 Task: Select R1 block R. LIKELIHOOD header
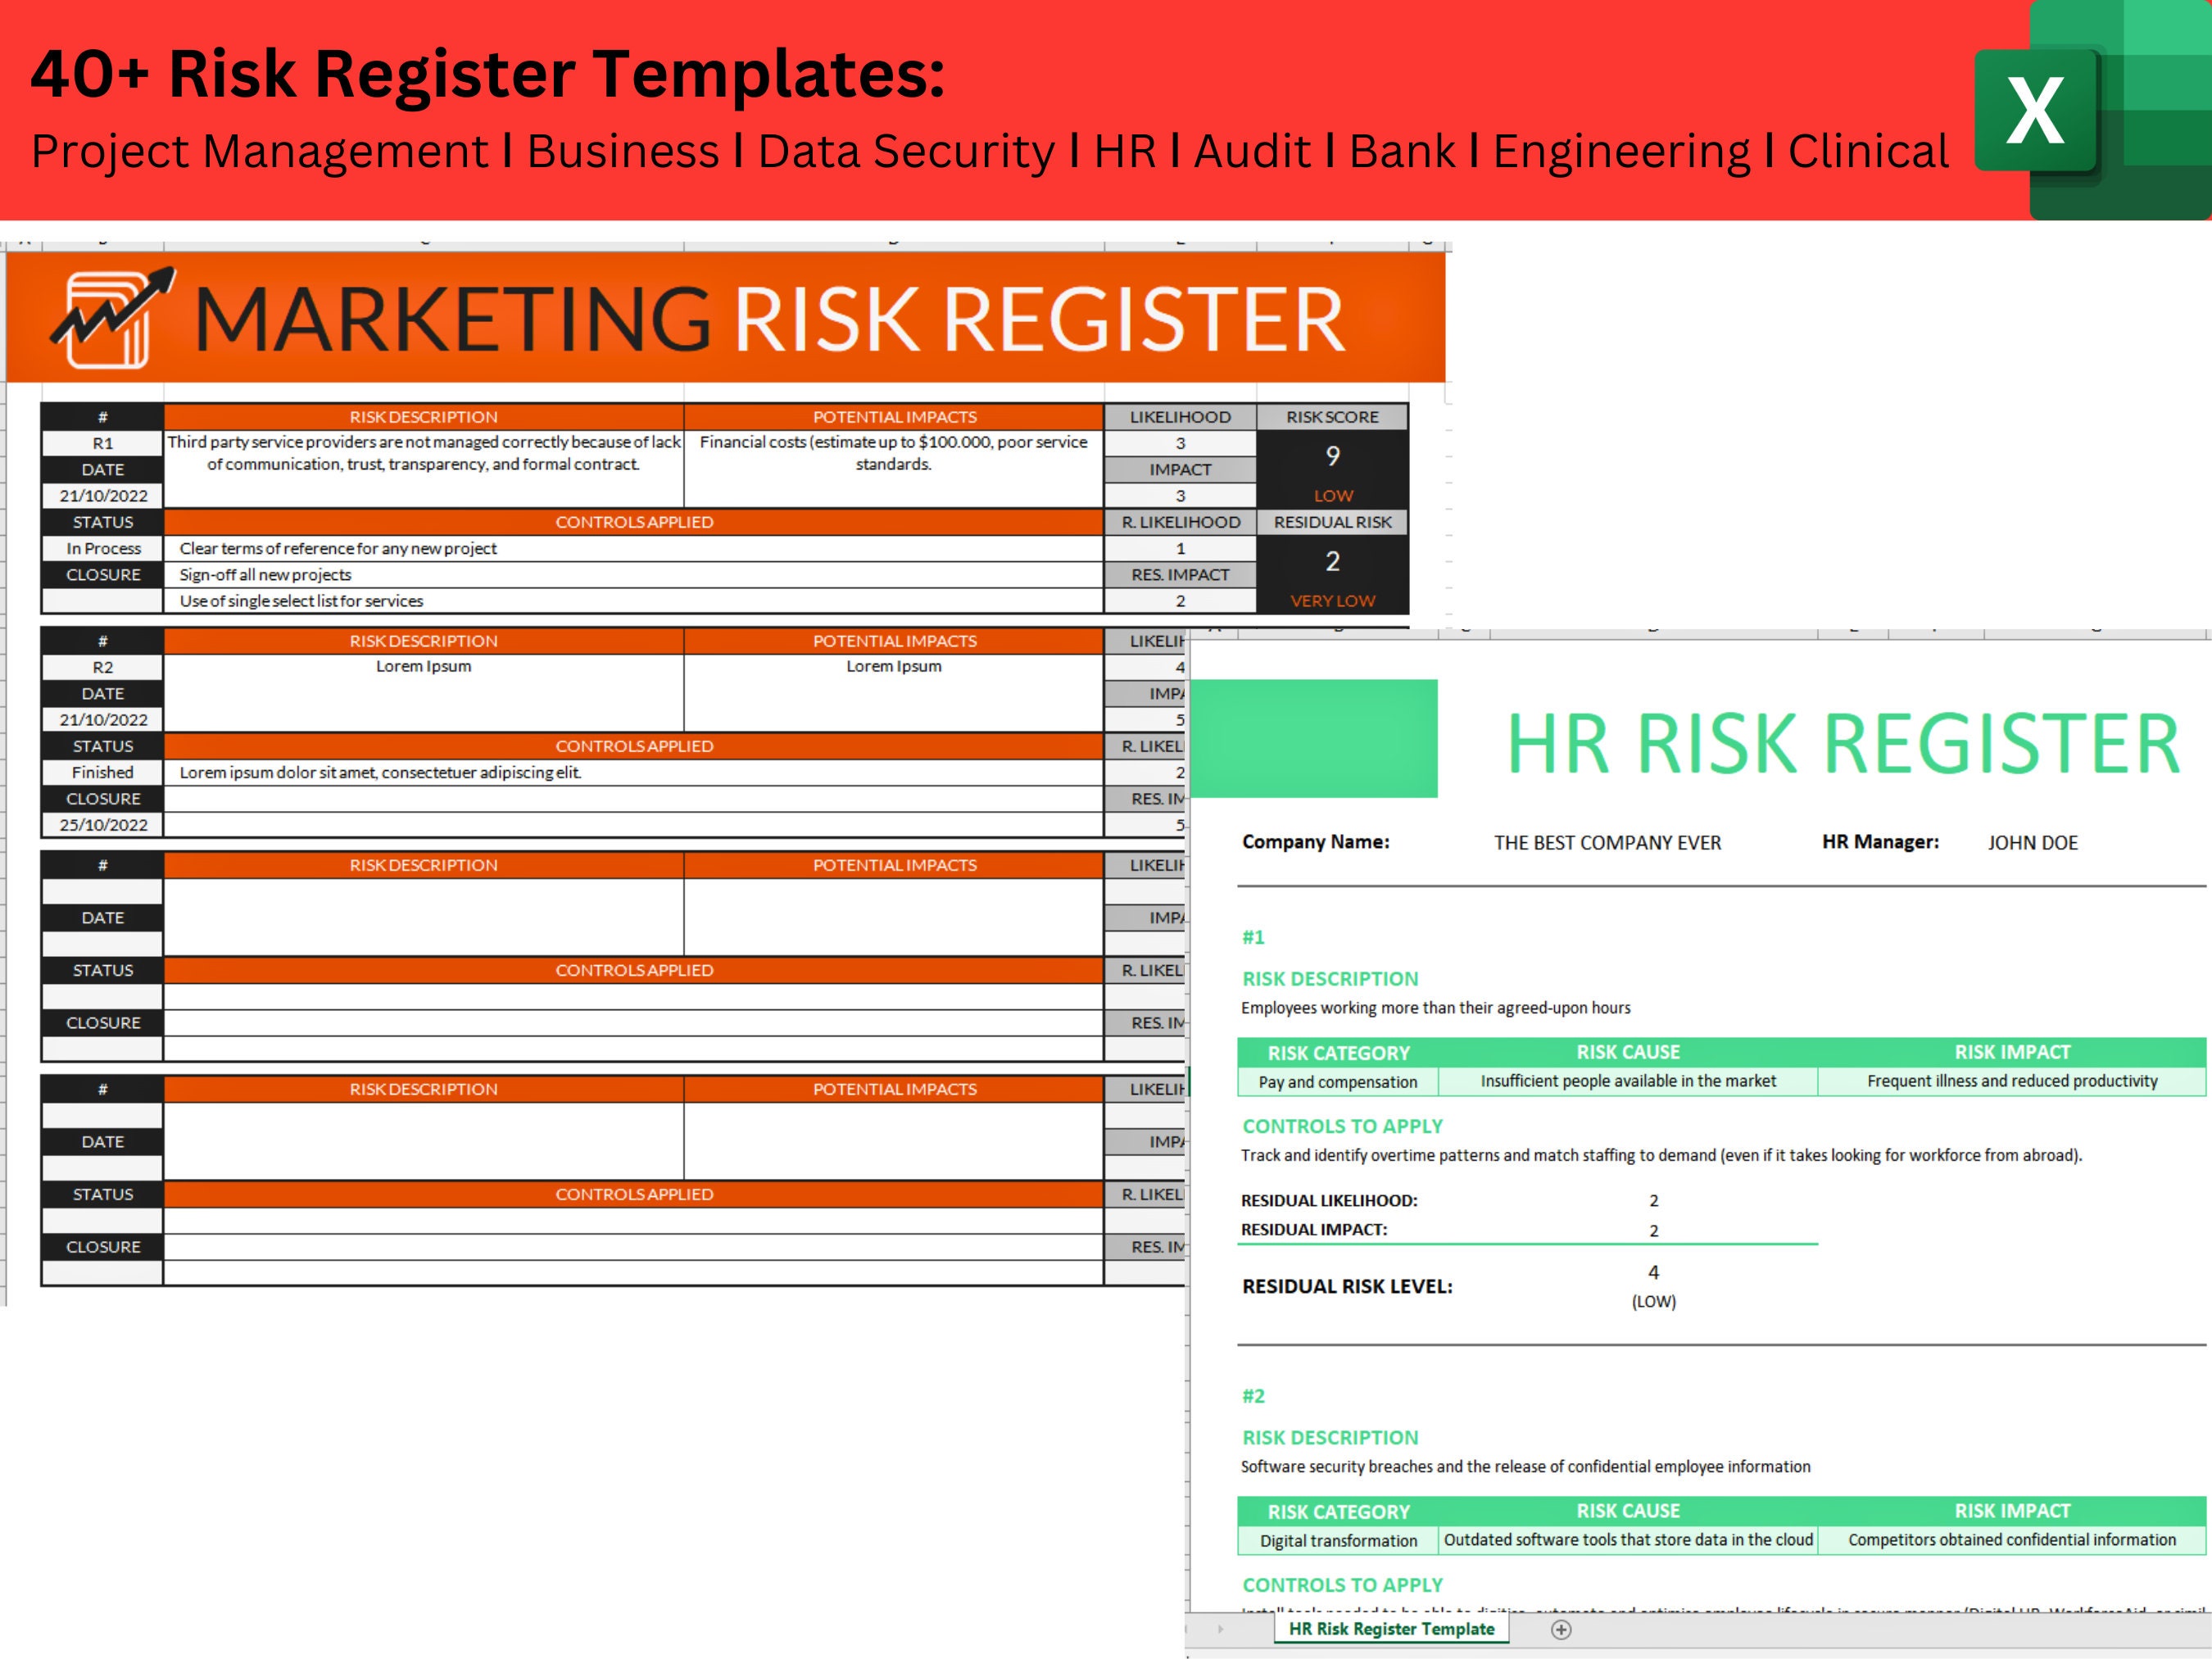(1180, 522)
